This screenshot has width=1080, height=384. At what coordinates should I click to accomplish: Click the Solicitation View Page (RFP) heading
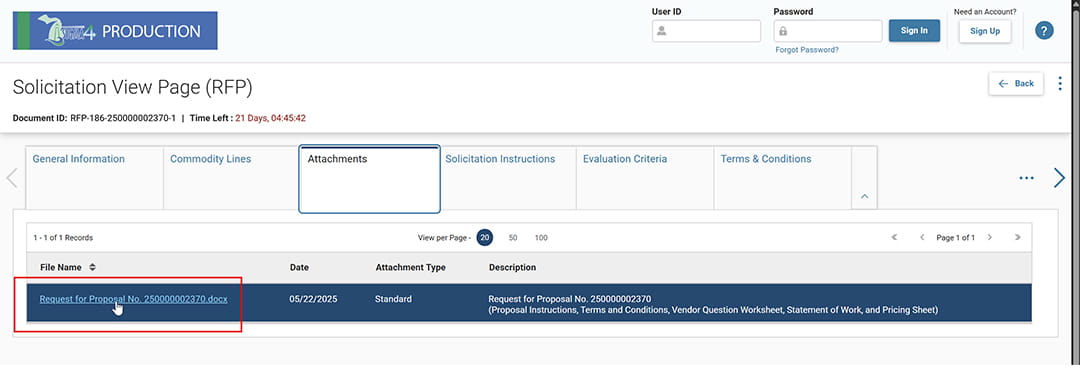(133, 87)
